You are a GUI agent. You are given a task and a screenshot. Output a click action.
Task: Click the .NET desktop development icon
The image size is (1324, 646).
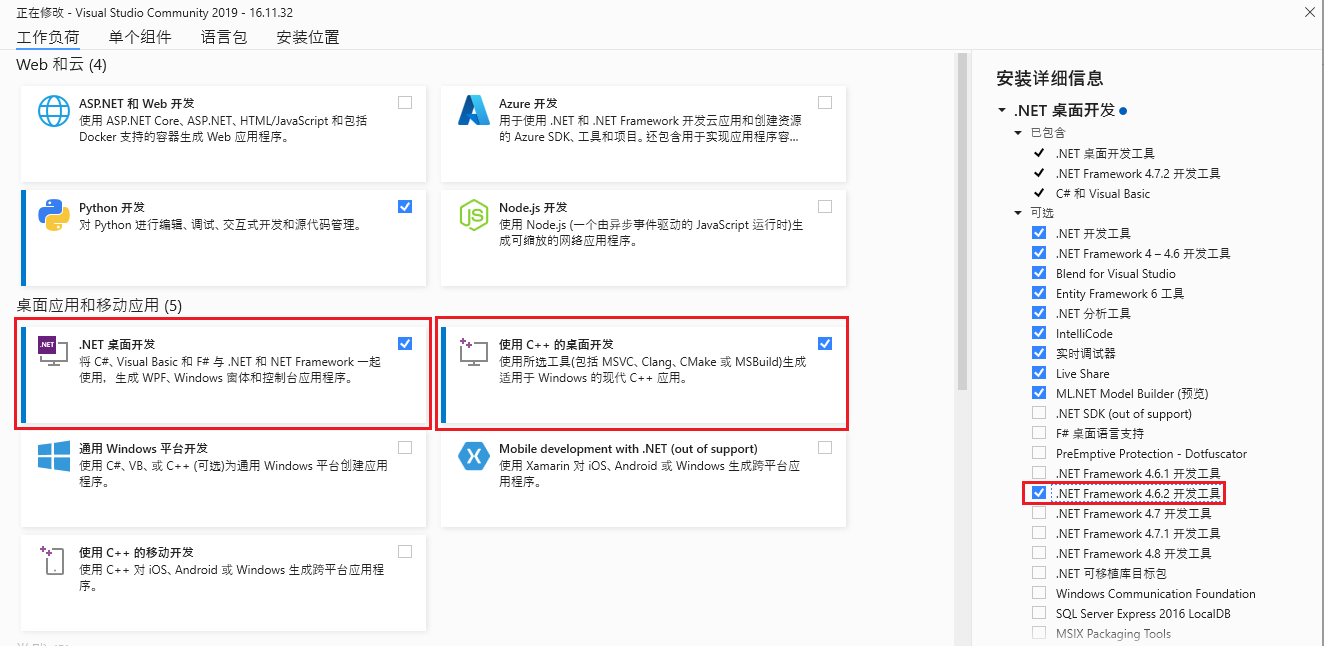[52, 352]
